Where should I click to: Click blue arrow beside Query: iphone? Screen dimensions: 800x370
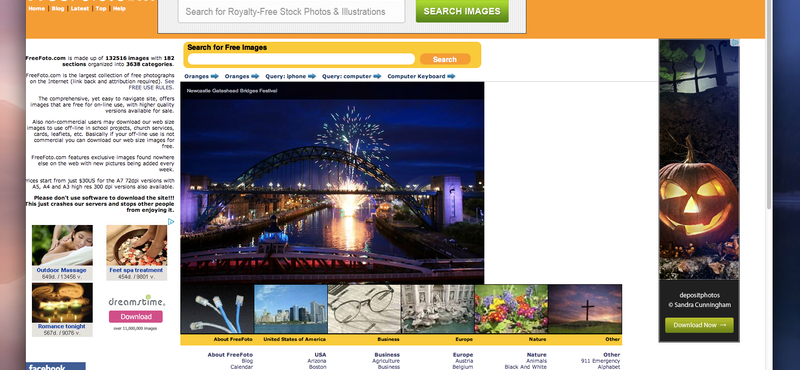coord(312,76)
